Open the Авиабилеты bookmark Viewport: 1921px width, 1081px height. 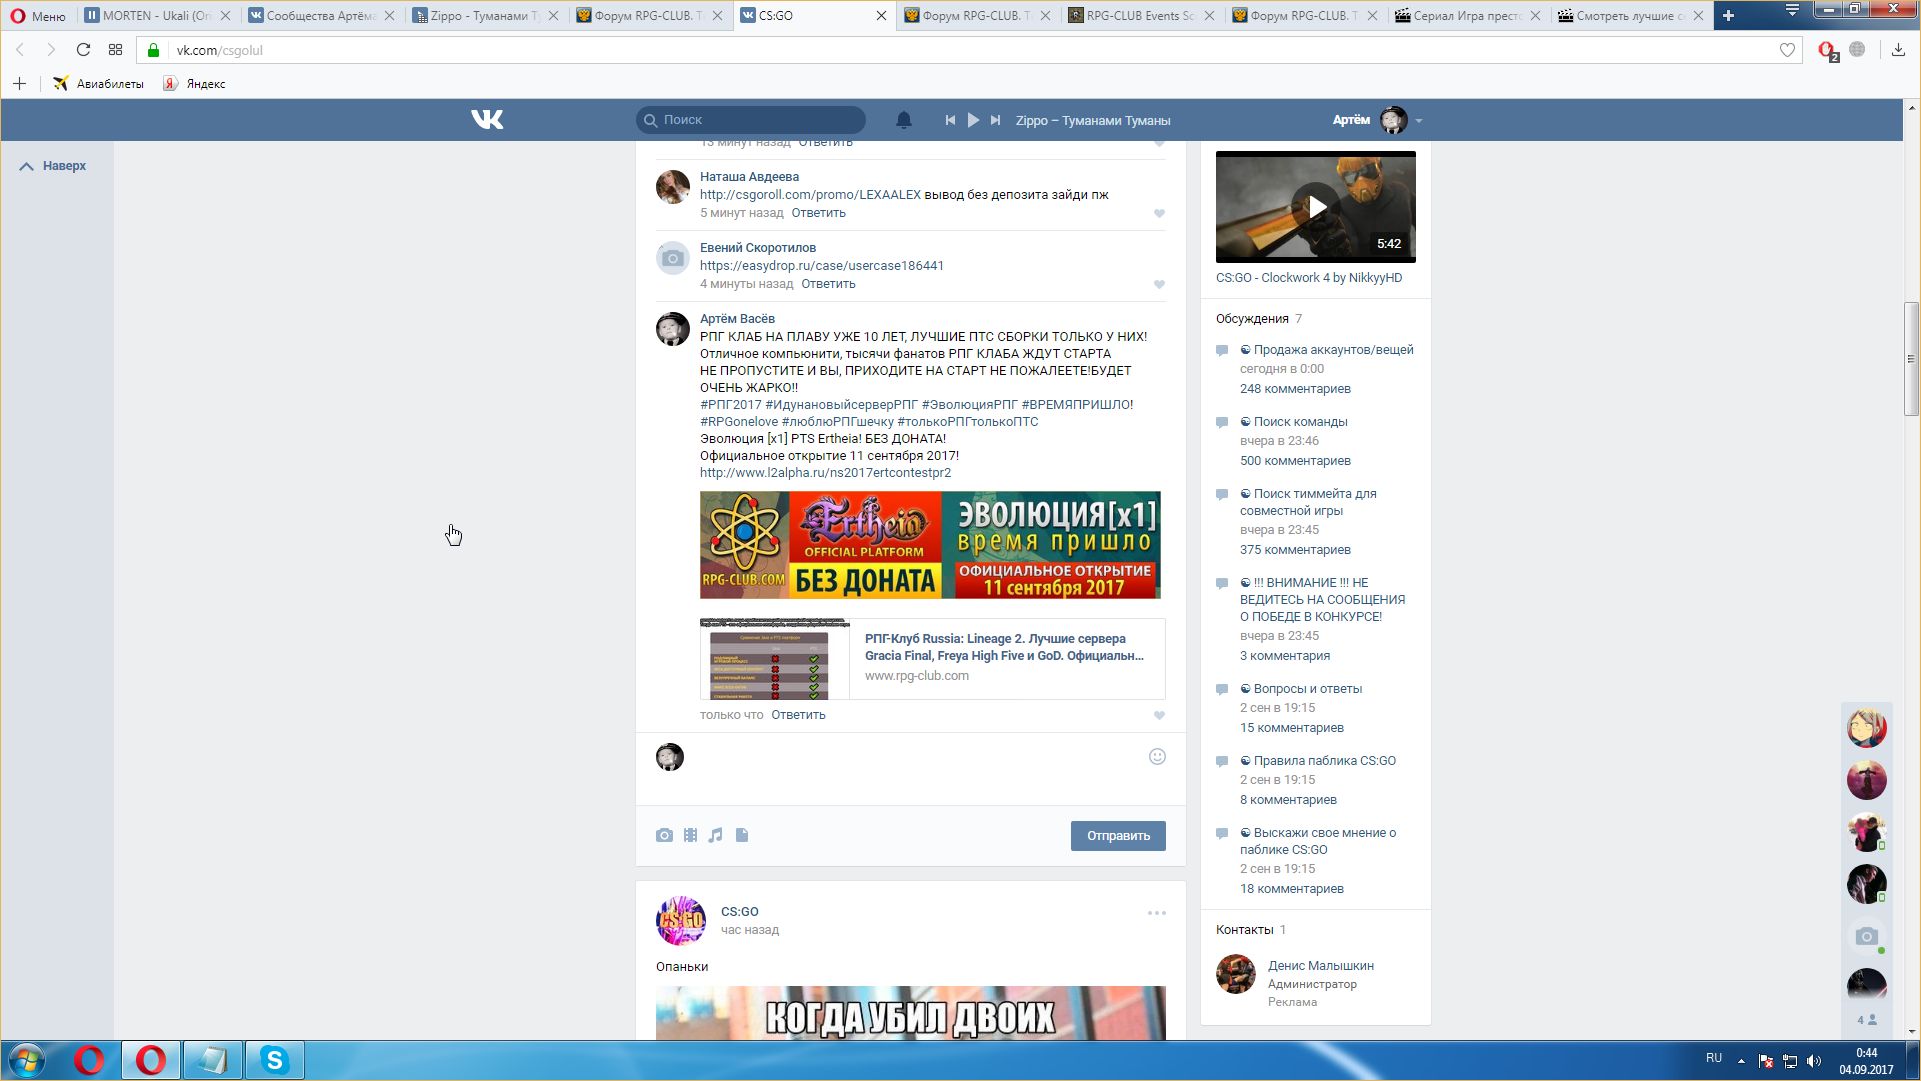98,84
